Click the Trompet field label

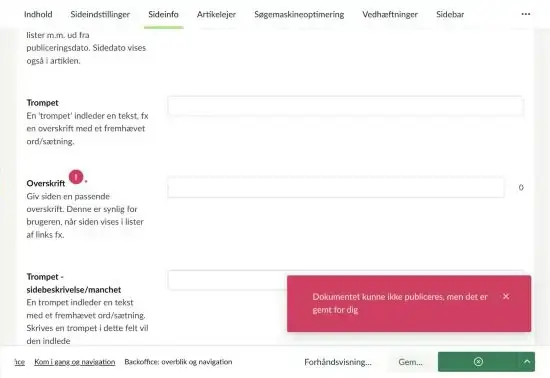point(42,103)
